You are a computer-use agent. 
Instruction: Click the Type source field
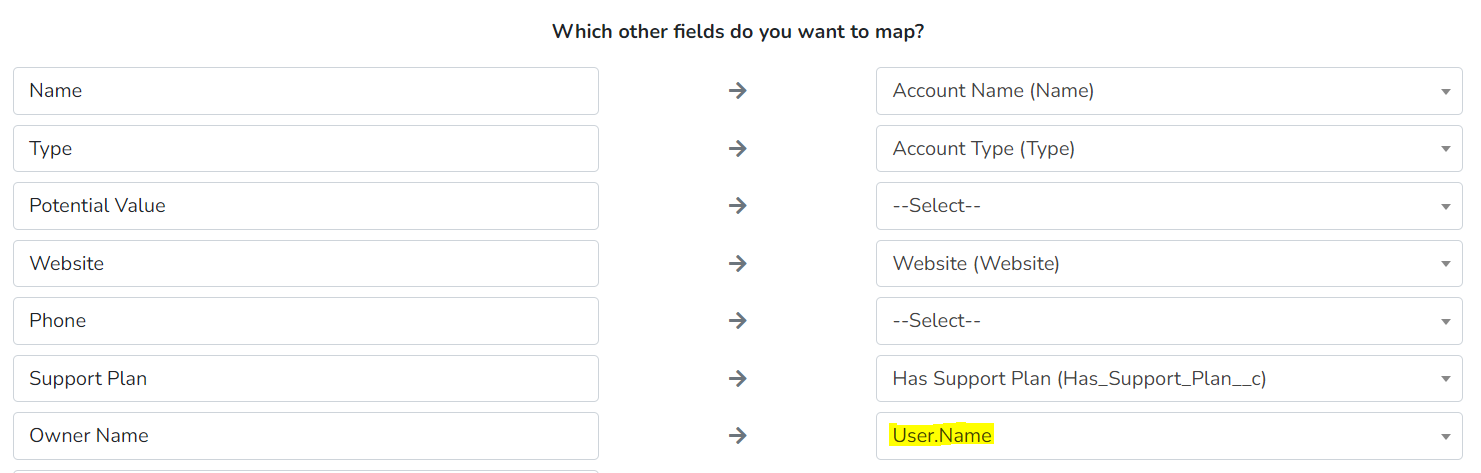[305, 149]
